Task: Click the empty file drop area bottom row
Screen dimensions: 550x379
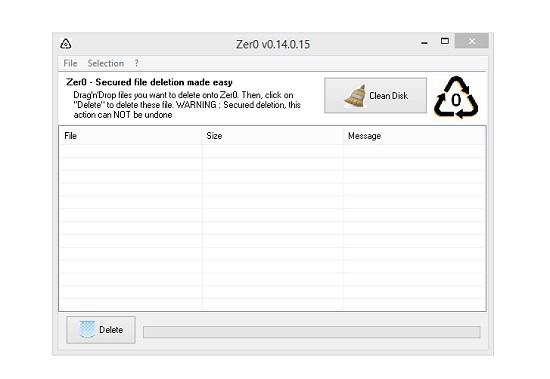Action: (x=272, y=304)
